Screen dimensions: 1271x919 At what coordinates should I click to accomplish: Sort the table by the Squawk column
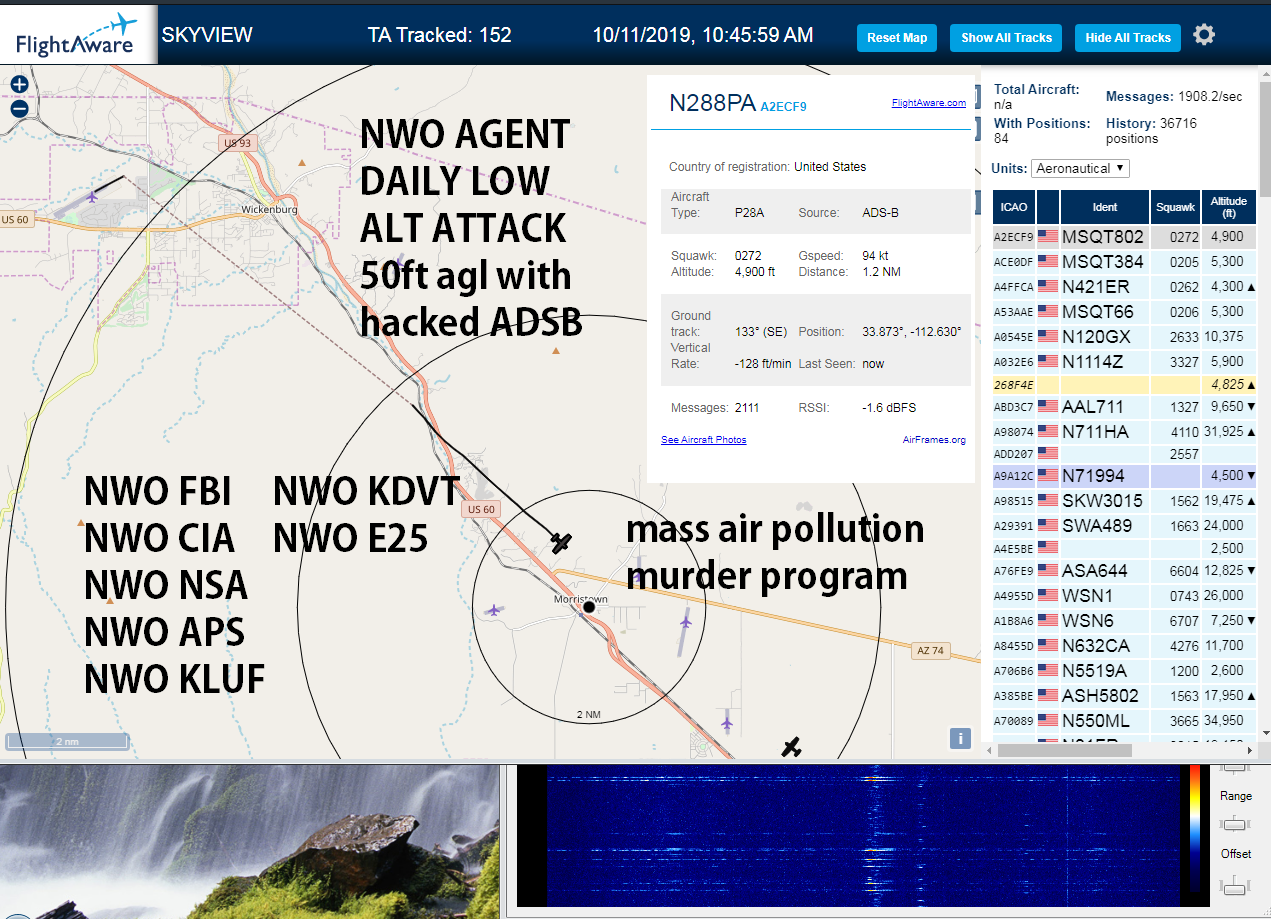(x=1175, y=207)
